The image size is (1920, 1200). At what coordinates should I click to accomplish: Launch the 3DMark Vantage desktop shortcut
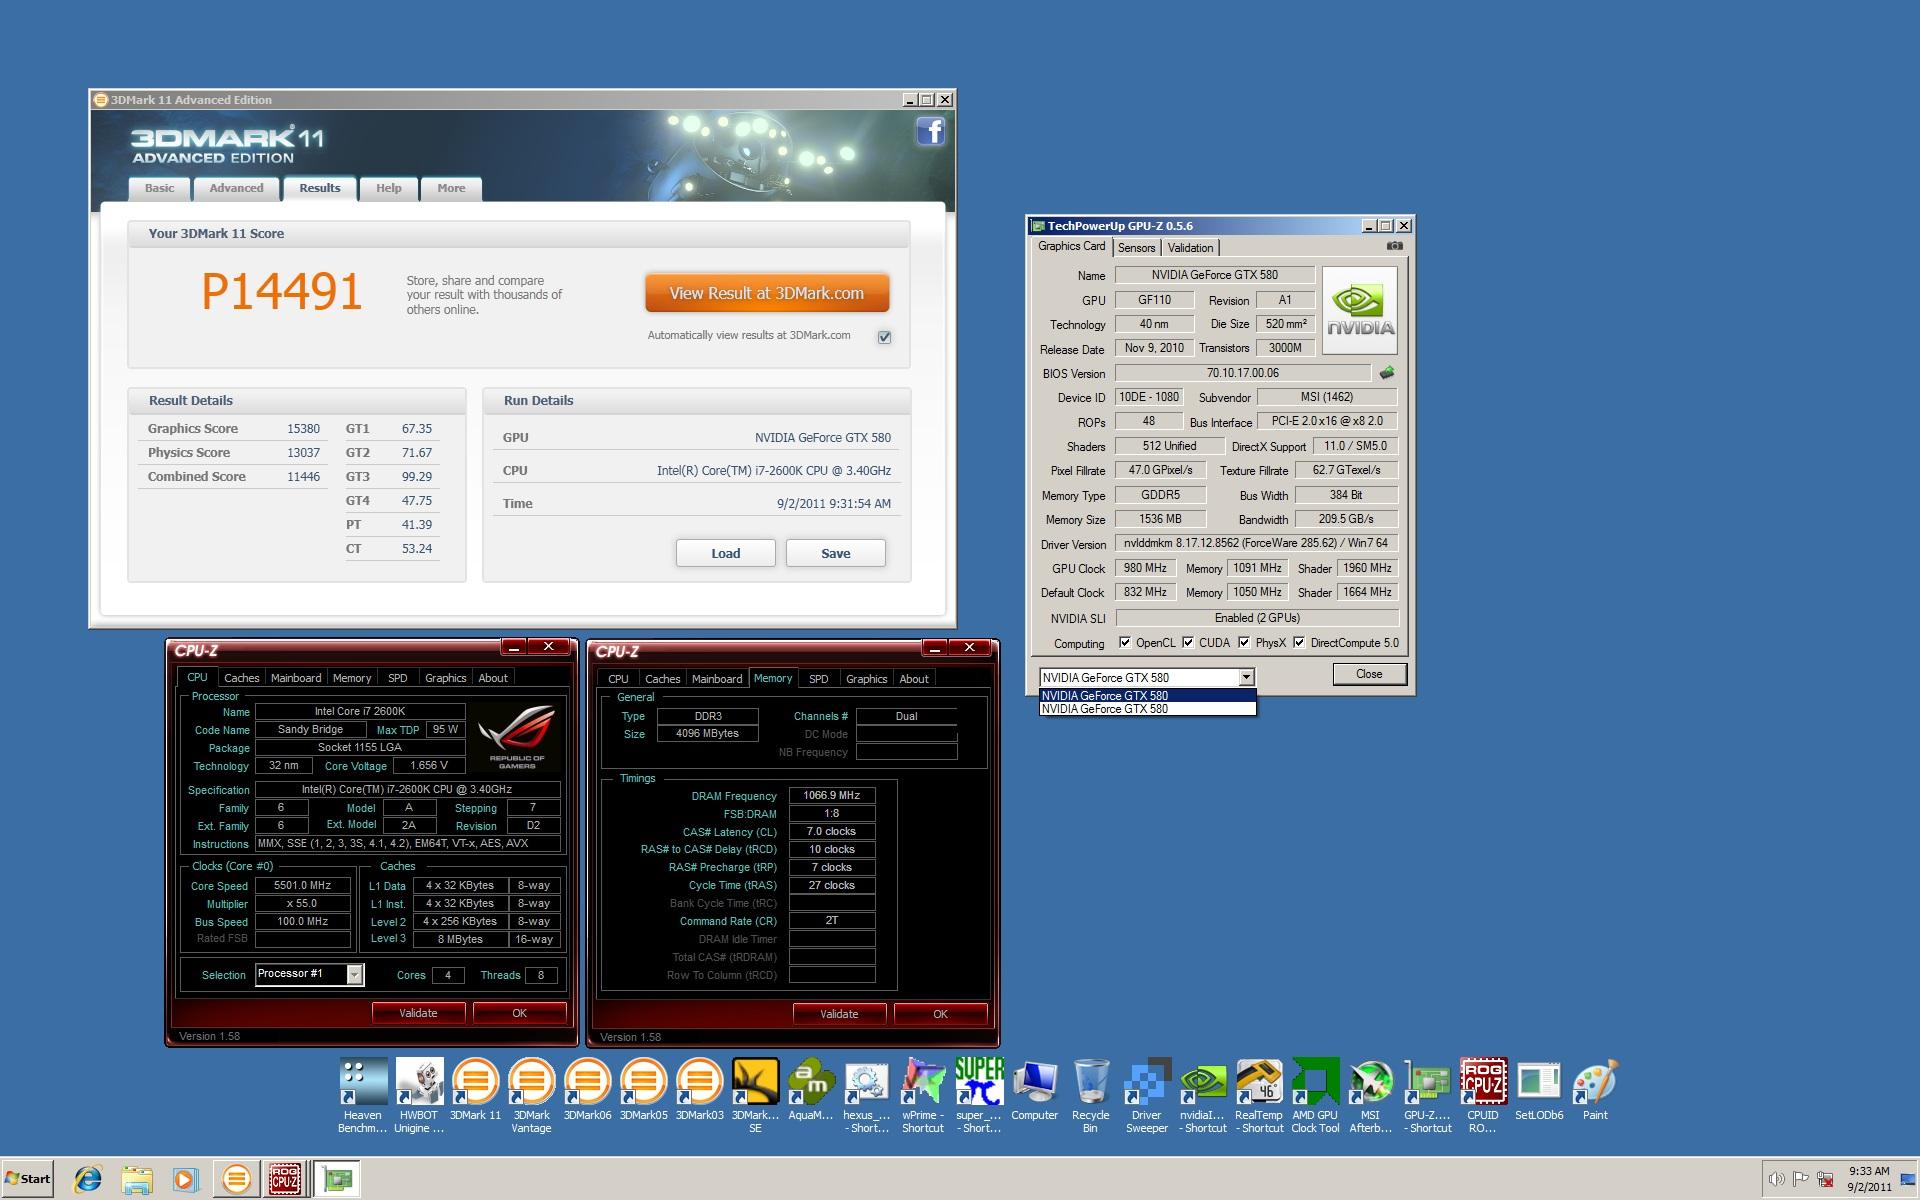coord(531,1096)
